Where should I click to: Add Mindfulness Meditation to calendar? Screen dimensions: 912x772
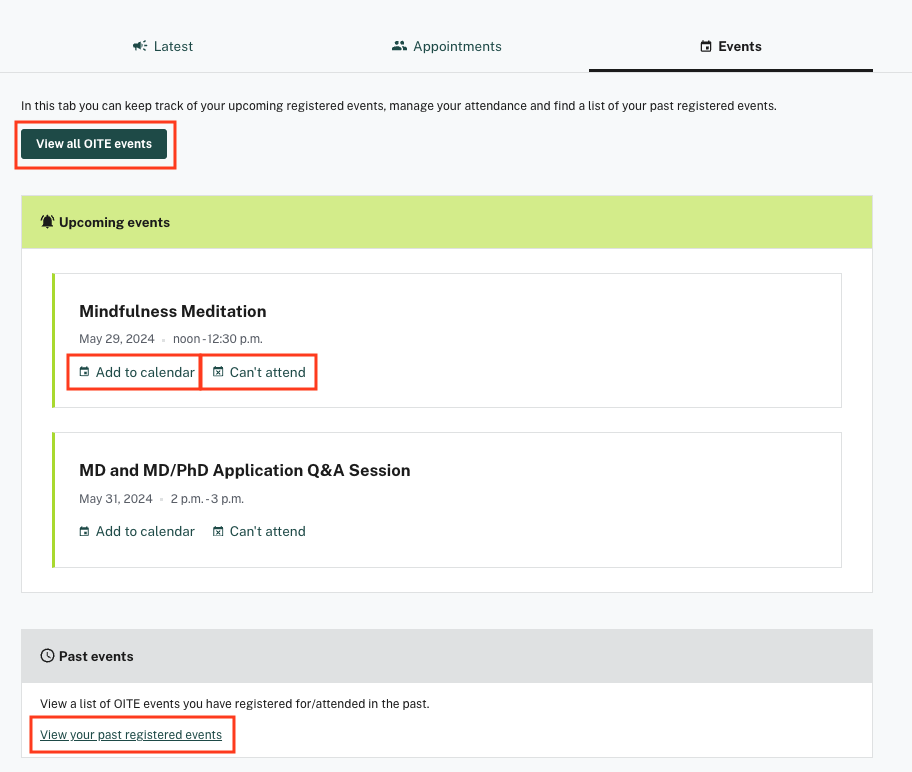pos(137,372)
